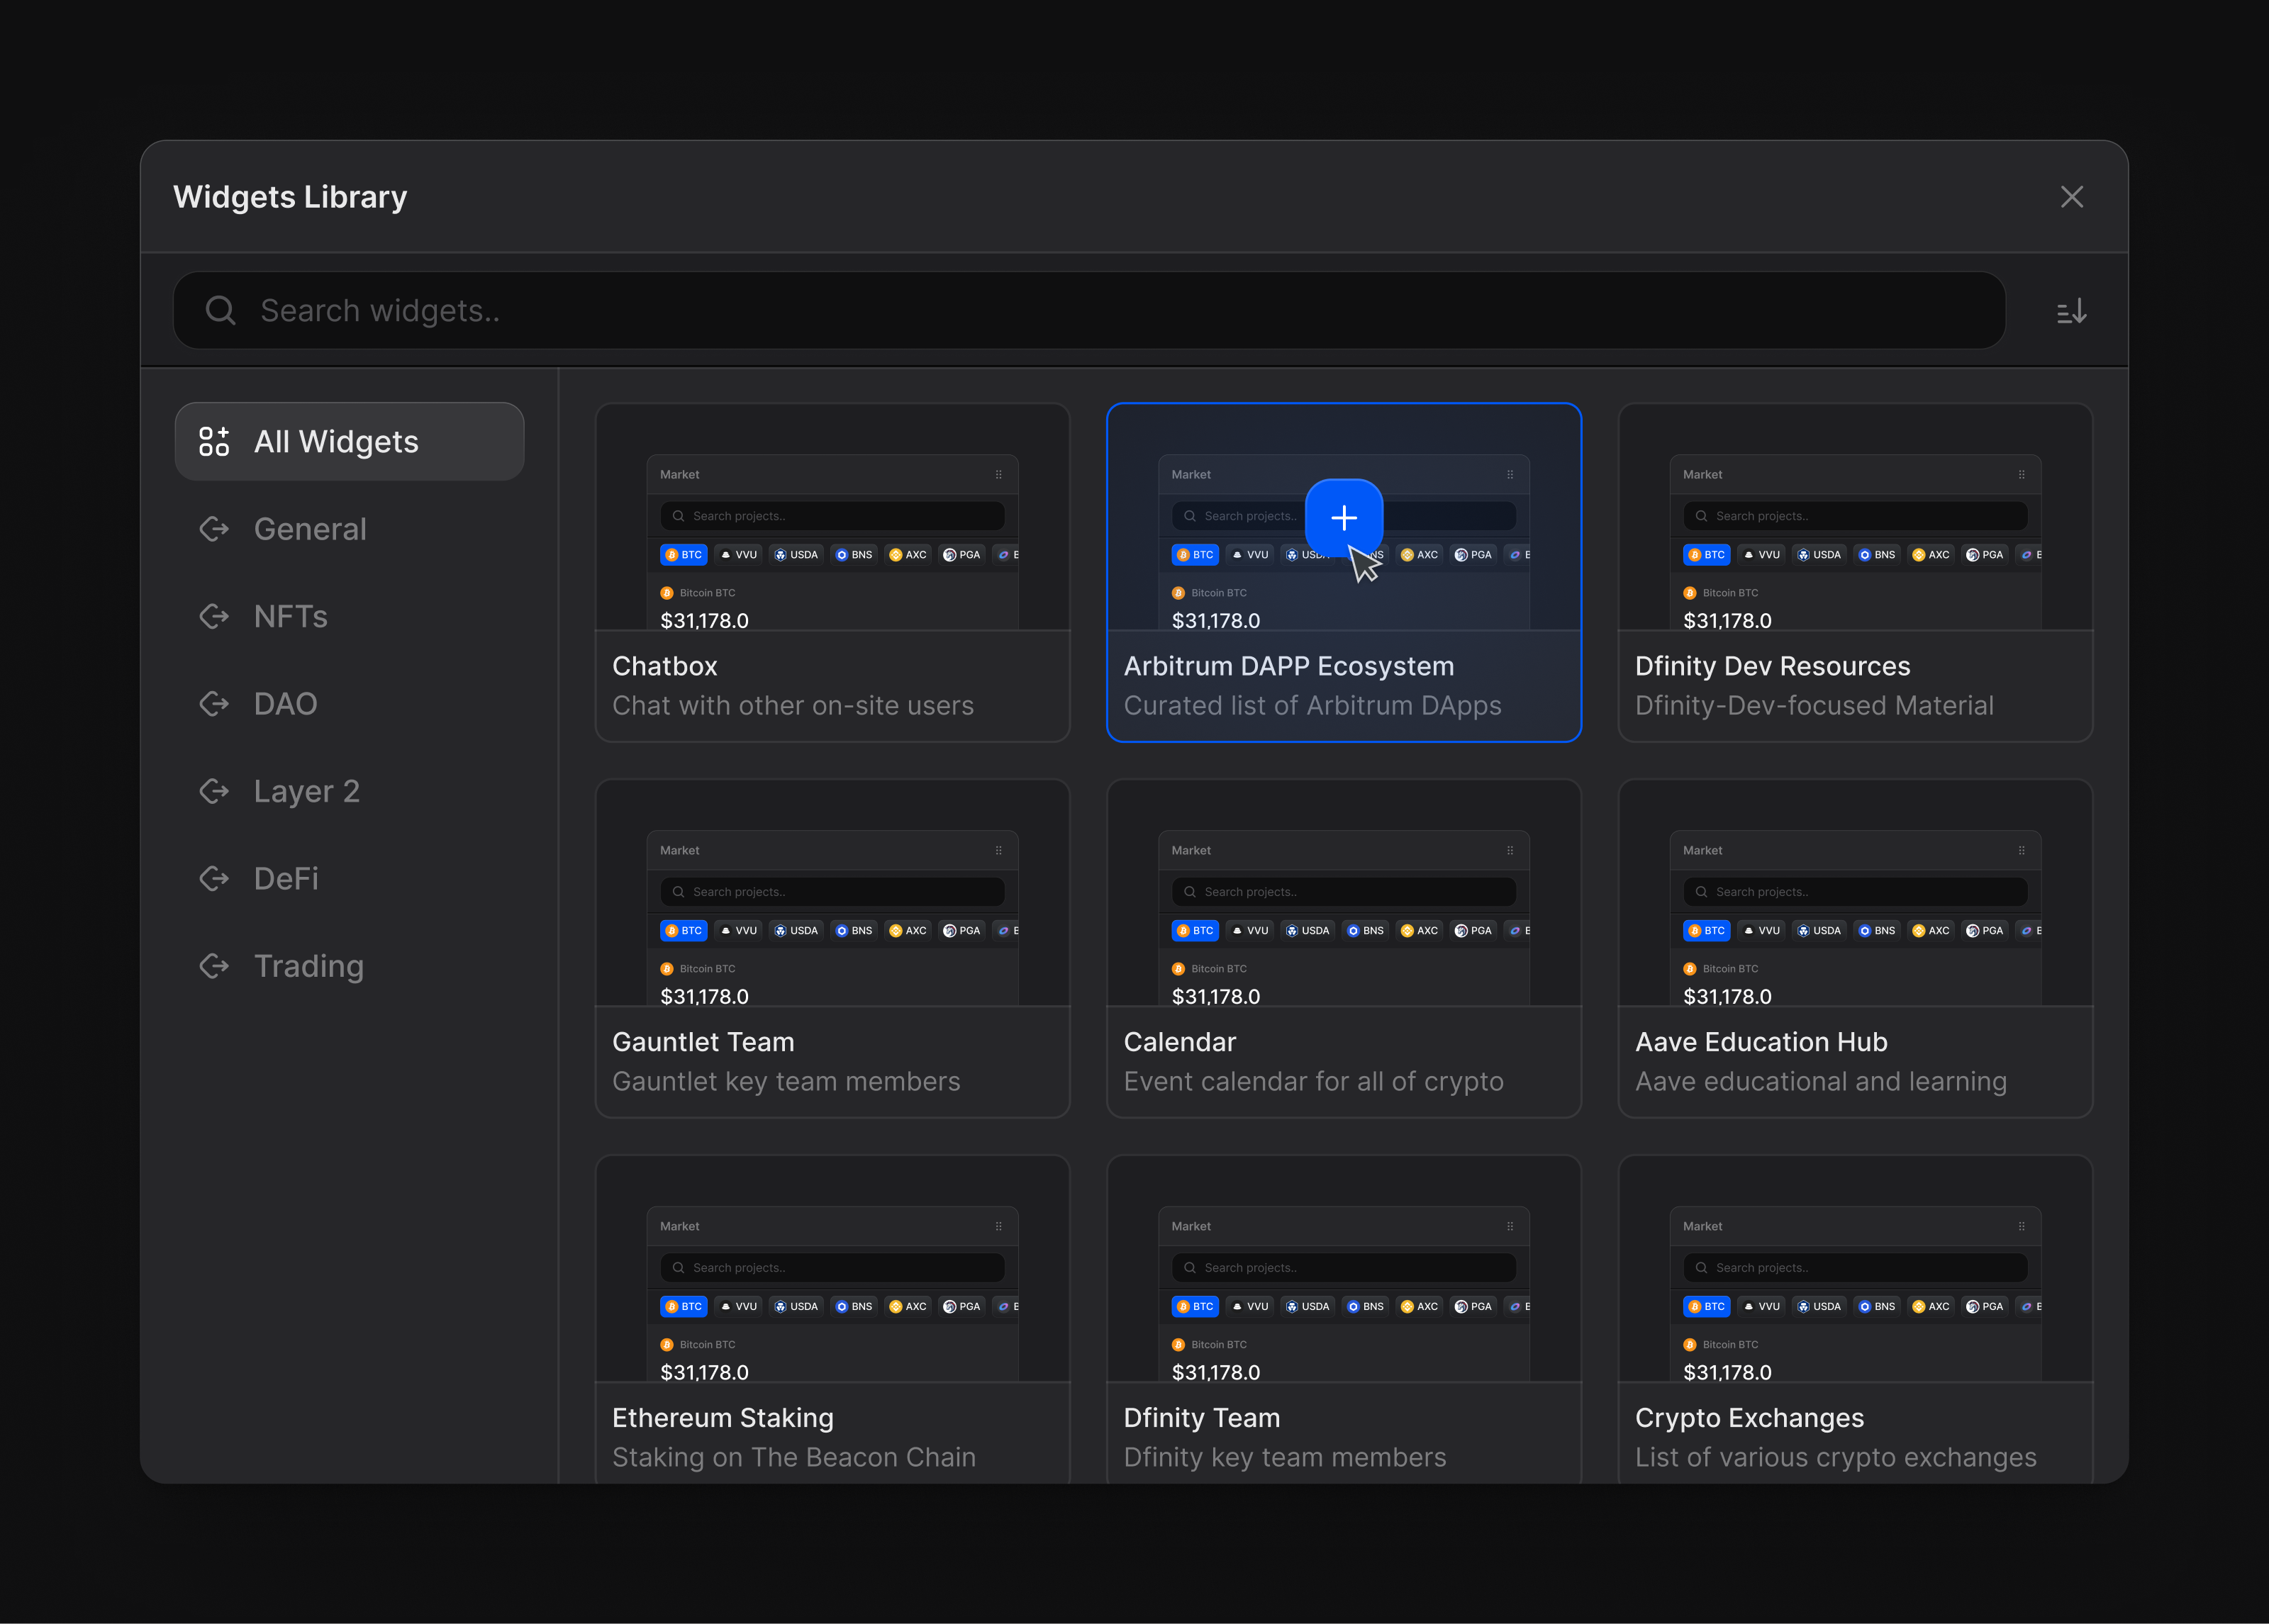Viewport: 2269px width, 1624px height.
Task: Click the NFTs category icon in the sidebar
Action: click(x=214, y=616)
